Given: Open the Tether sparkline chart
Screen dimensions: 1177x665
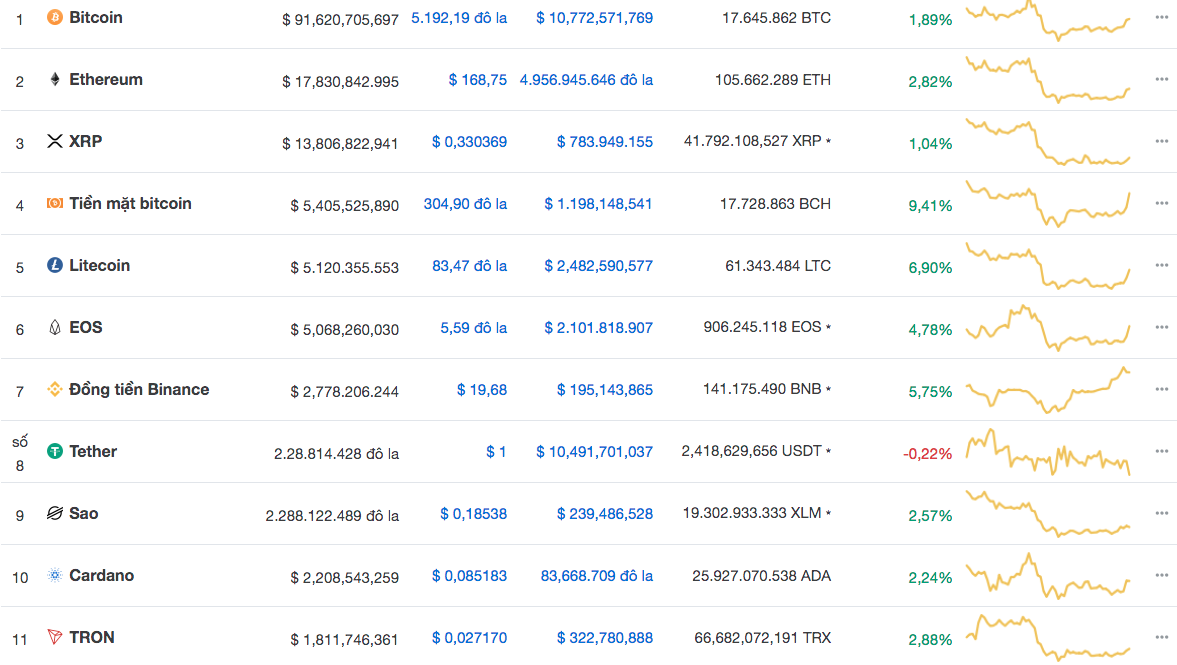Looking at the screenshot, I should coord(1048,452).
